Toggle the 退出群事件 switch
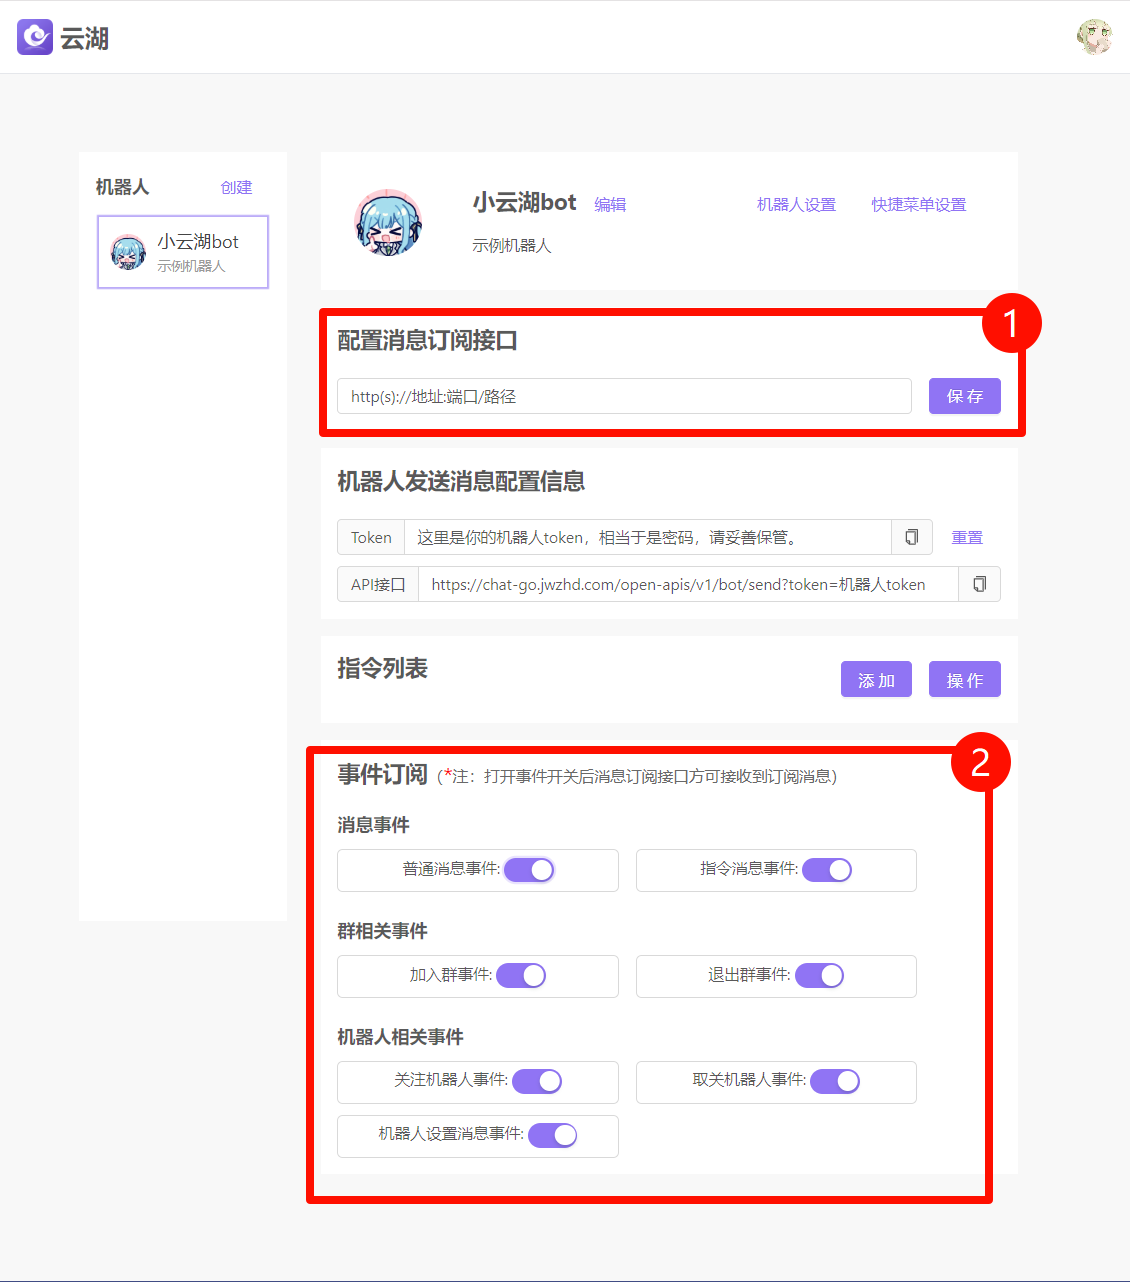 (x=819, y=976)
